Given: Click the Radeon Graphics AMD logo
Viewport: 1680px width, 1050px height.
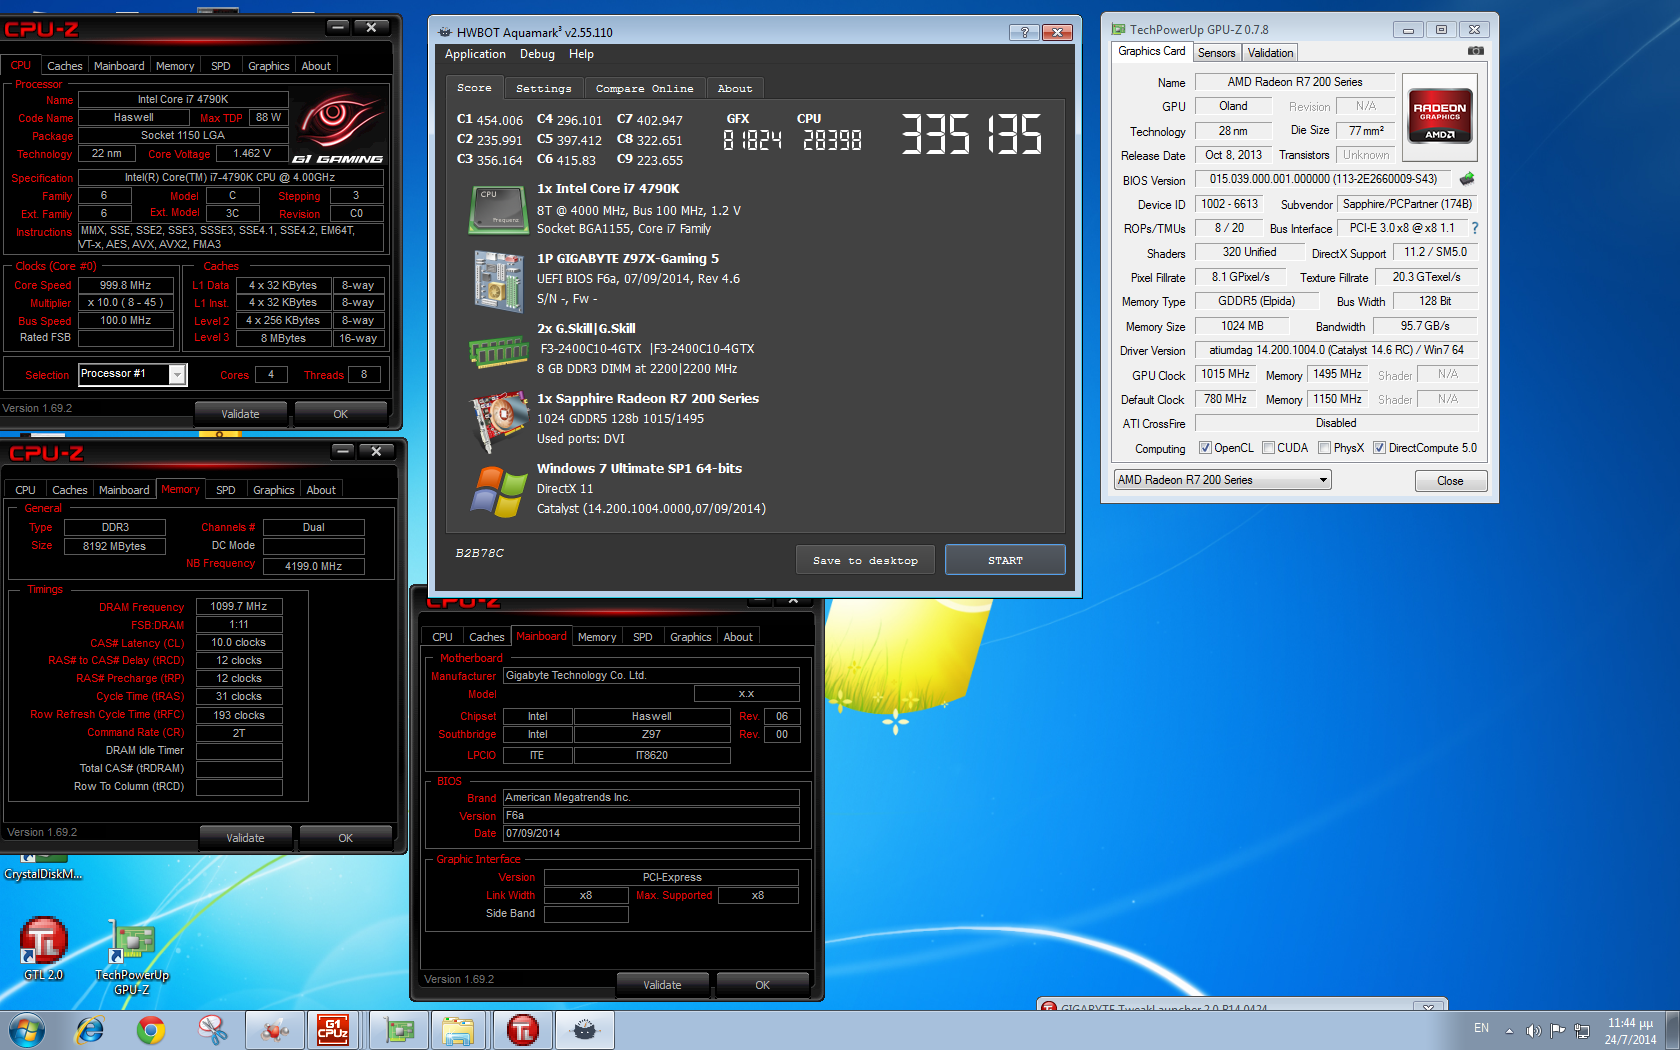Looking at the screenshot, I should pyautogui.click(x=1439, y=117).
